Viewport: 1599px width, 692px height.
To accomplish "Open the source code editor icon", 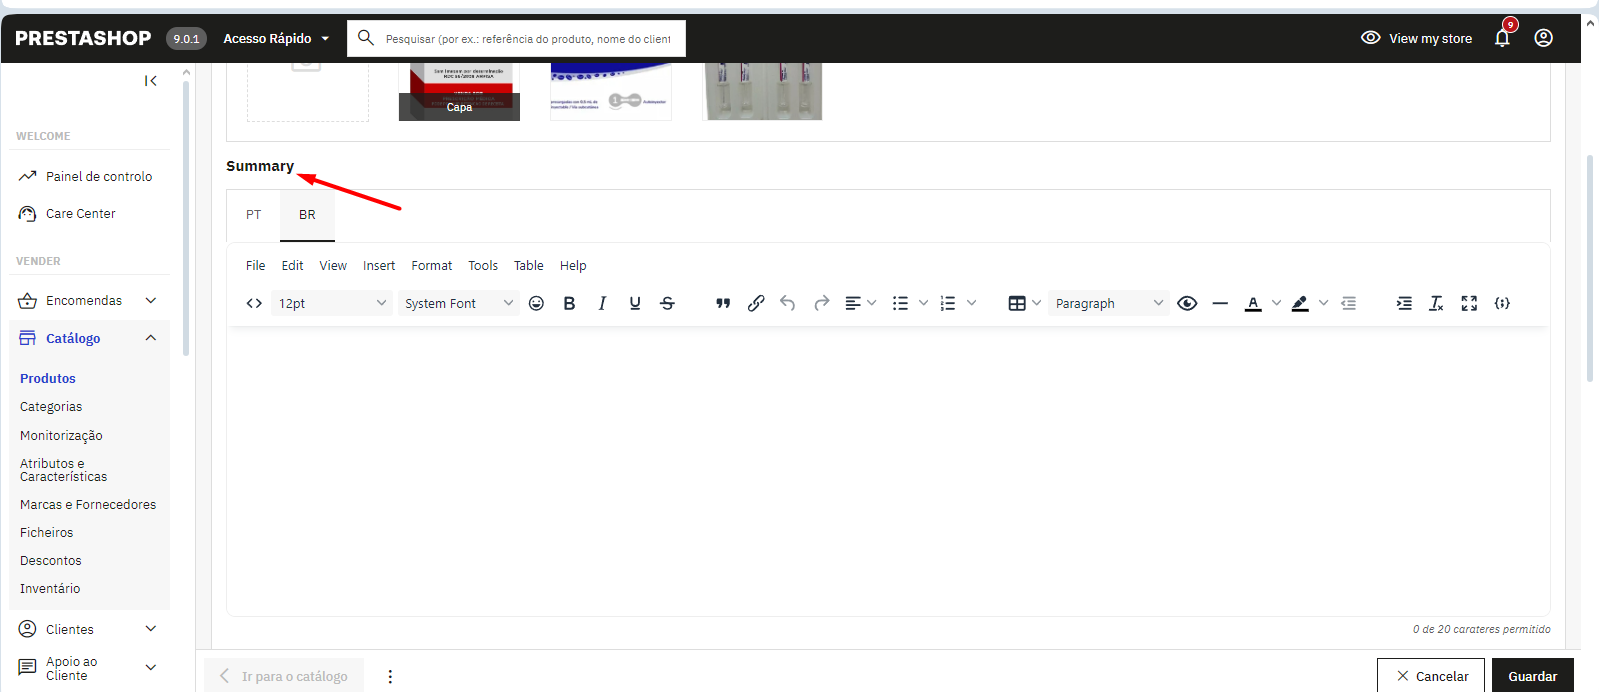I will [254, 303].
